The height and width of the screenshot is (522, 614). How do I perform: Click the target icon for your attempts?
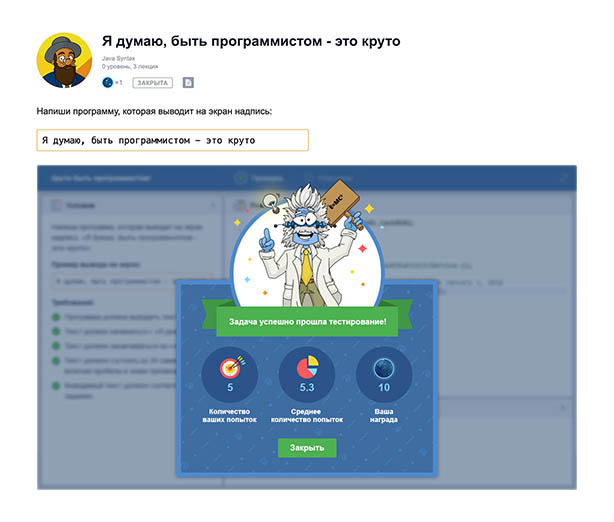pos(231,368)
